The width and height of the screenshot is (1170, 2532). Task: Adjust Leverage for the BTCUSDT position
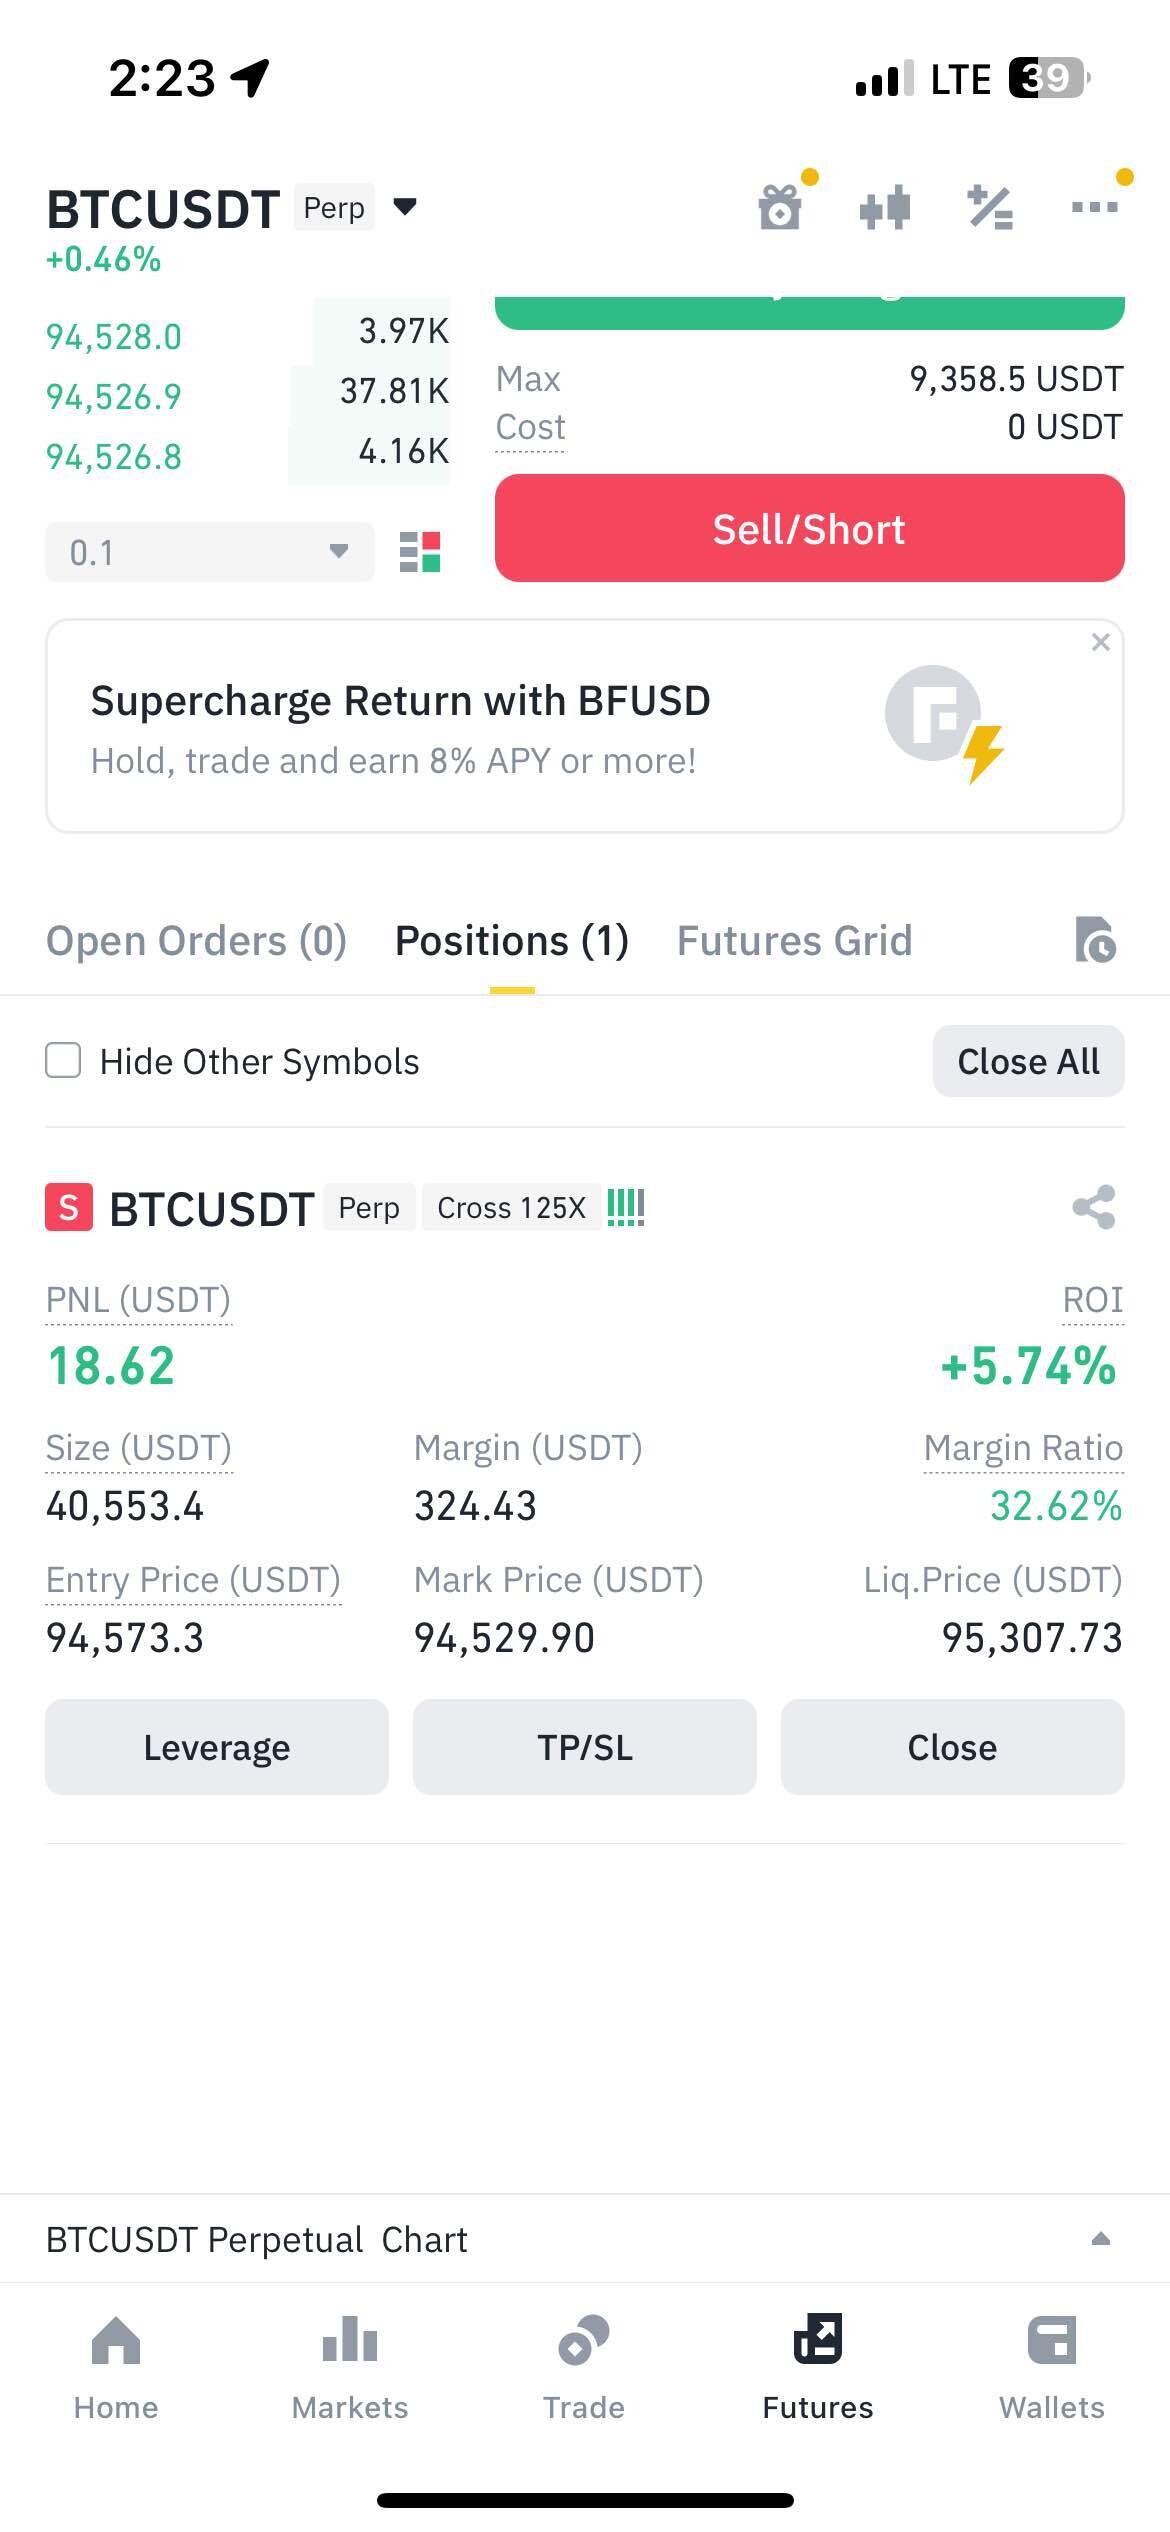pos(217,1747)
